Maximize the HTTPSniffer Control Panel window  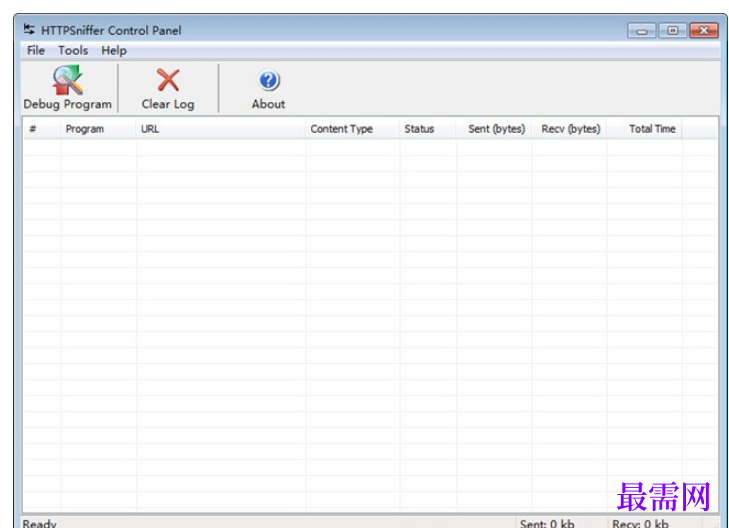pyautogui.click(x=672, y=31)
